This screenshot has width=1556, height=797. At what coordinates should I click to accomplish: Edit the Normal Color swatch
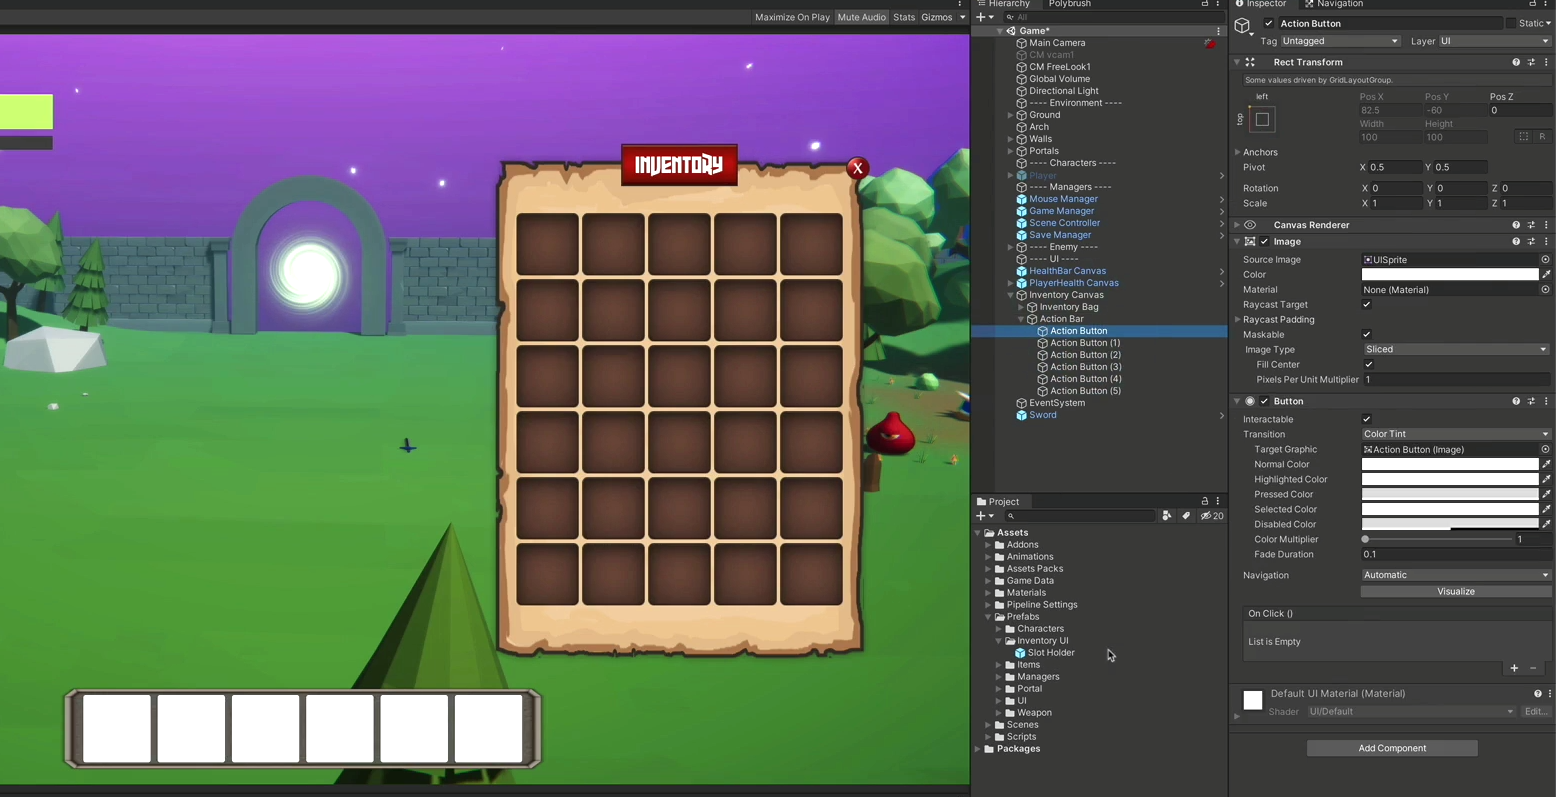pyautogui.click(x=1449, y=463)
